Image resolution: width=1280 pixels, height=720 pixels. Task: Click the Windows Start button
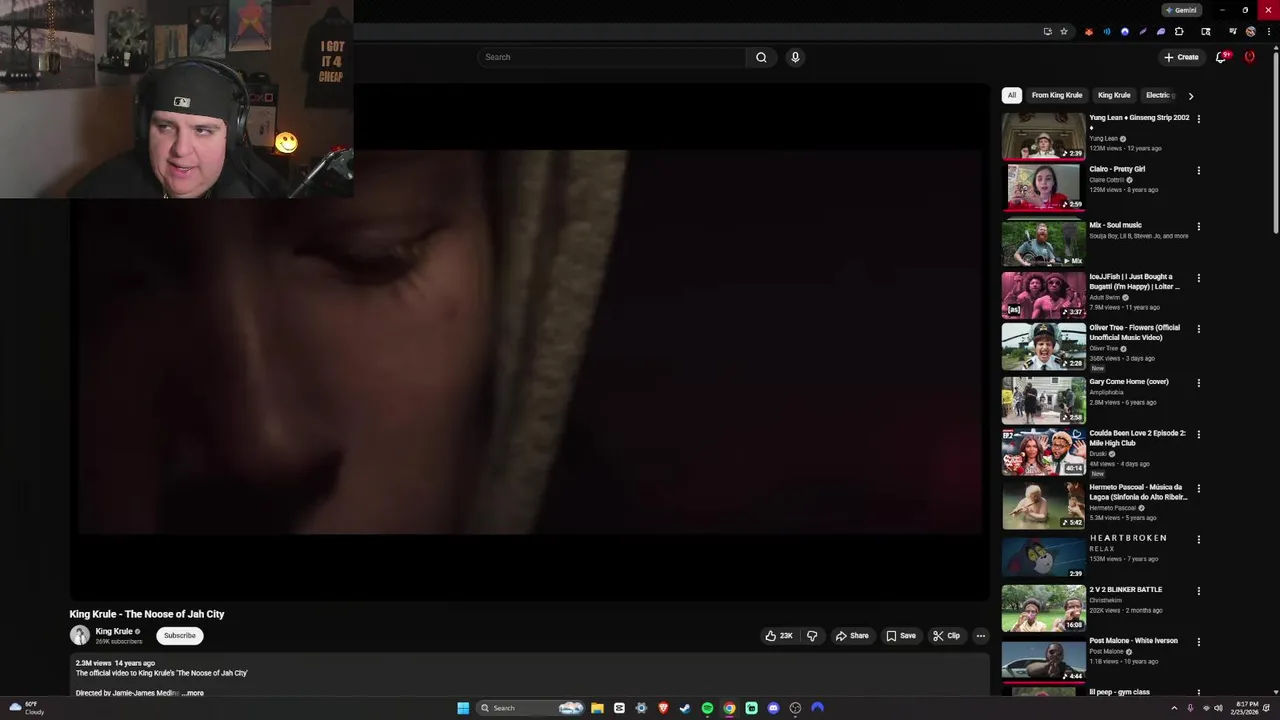(463, 708)
